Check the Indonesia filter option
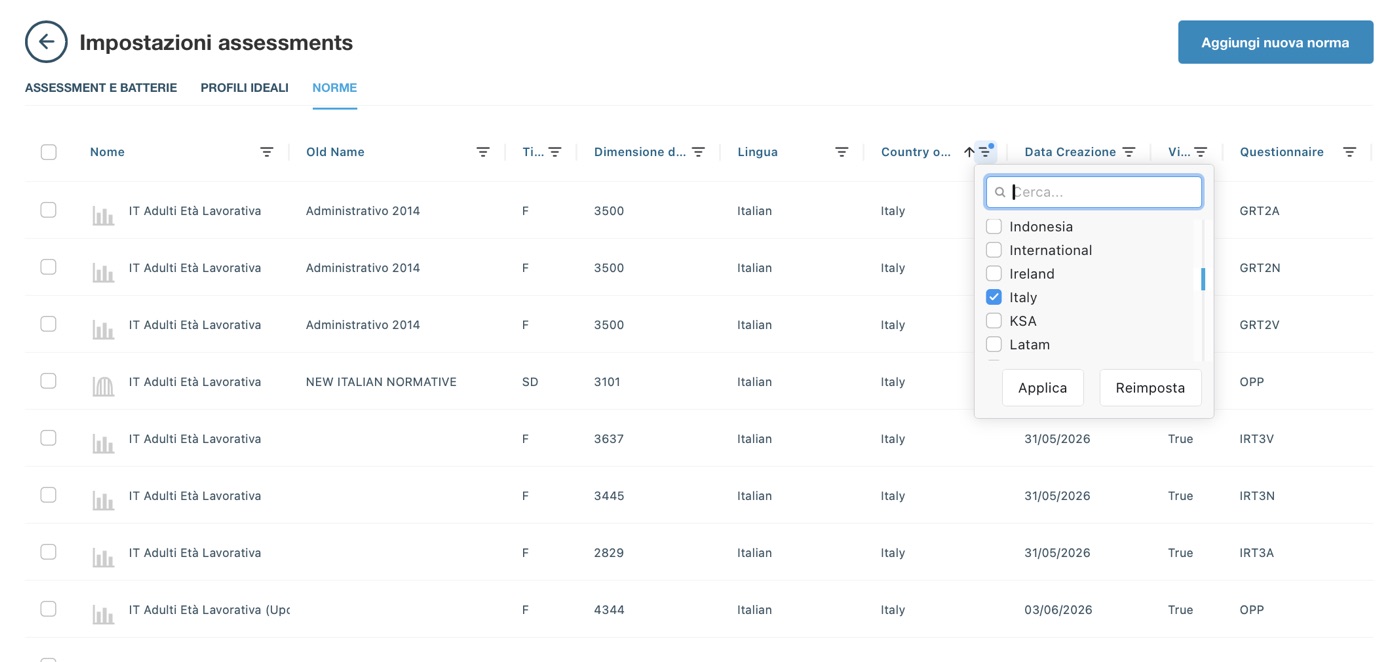Image resolution: width=1400 pixels, height=662 pixels. pyautogui.click(x=994, y=227)
